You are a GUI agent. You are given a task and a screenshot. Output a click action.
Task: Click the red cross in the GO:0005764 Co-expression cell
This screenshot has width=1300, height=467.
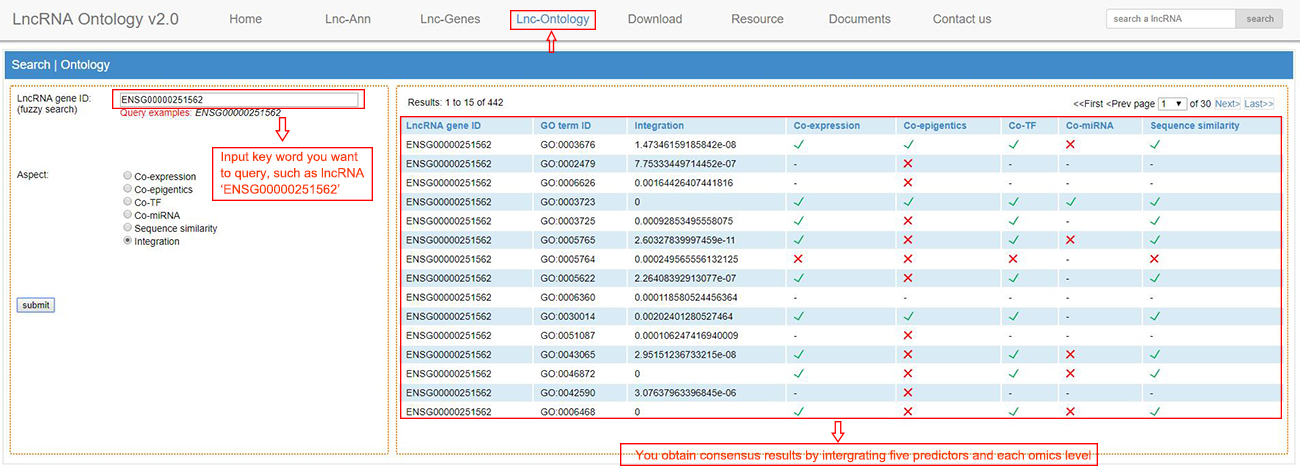pos(800,259)
